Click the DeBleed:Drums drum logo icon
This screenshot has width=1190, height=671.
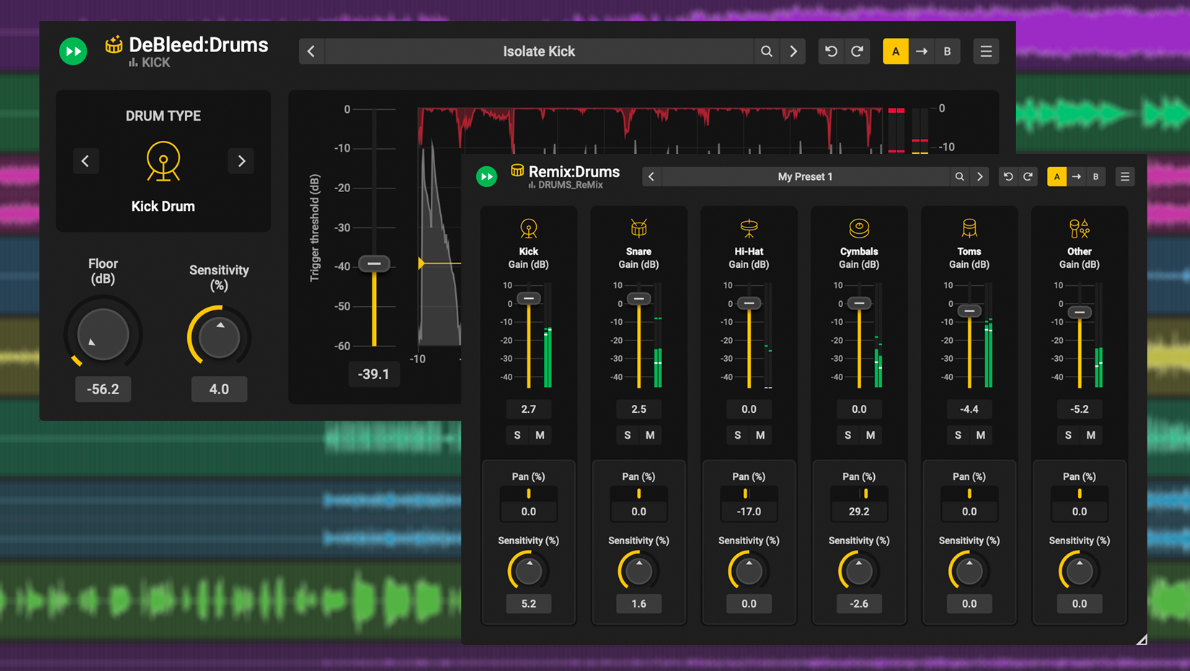pyautogui.click(x=114, y=44)
